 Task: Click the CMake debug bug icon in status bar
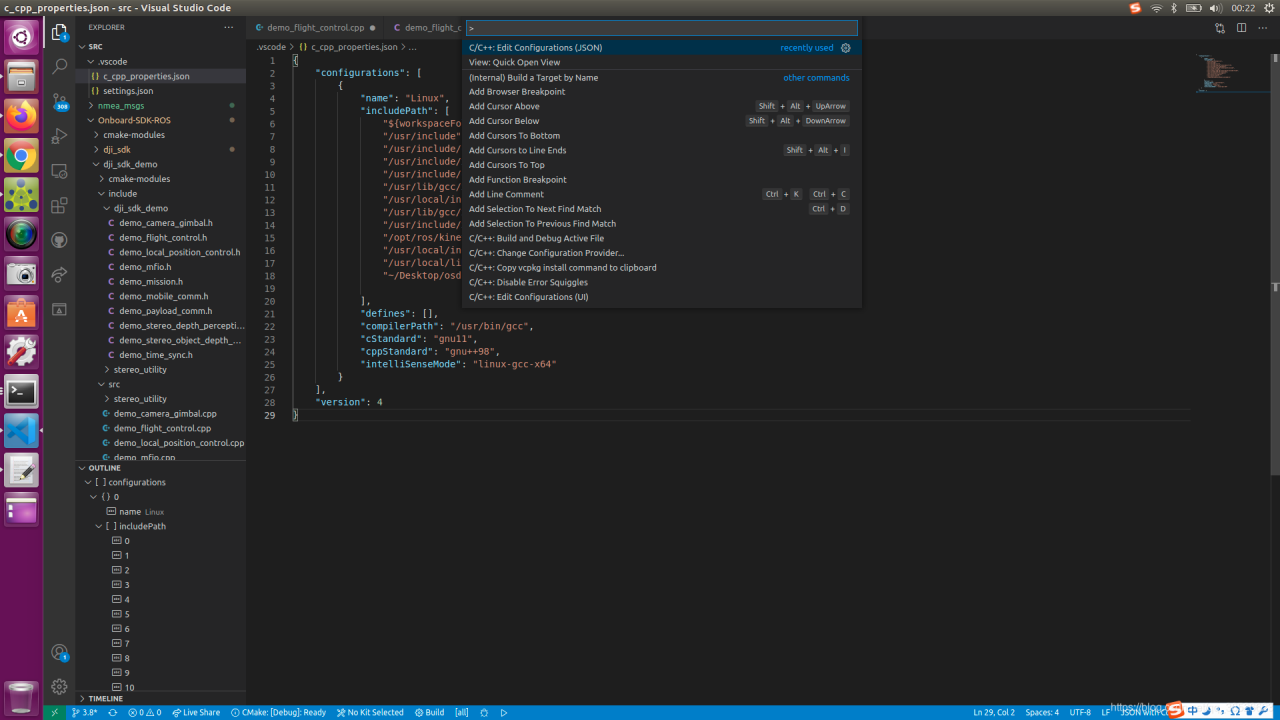click(484, 712)
